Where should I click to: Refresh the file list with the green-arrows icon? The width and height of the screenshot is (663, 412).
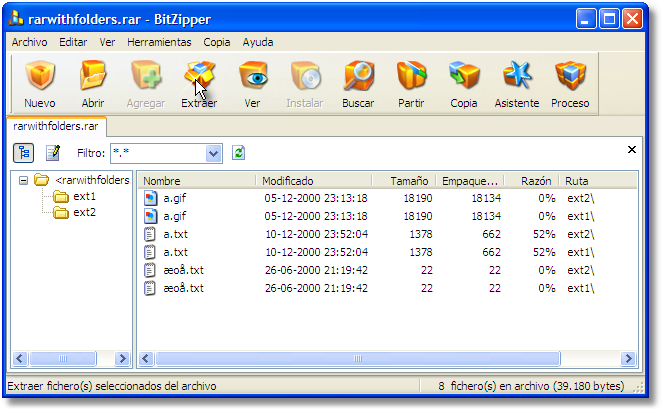click(238, 153)
